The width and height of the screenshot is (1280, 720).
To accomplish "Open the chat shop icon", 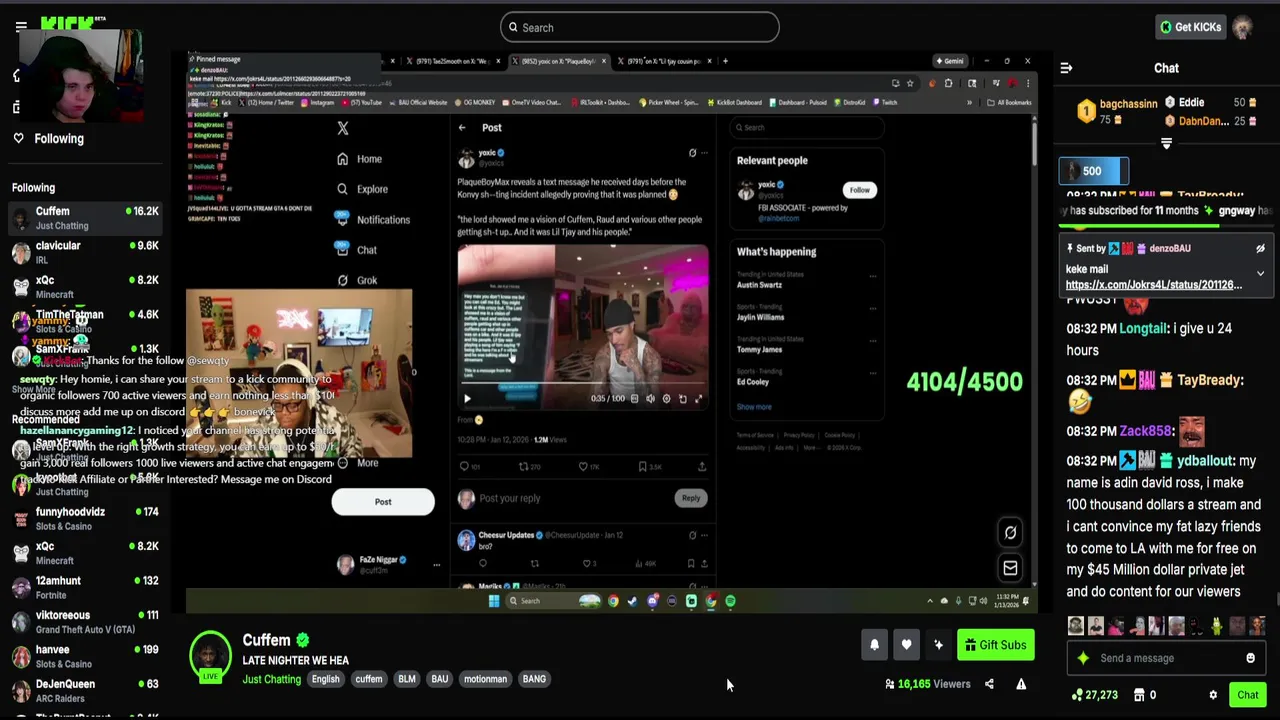I will coord(1139,695).
